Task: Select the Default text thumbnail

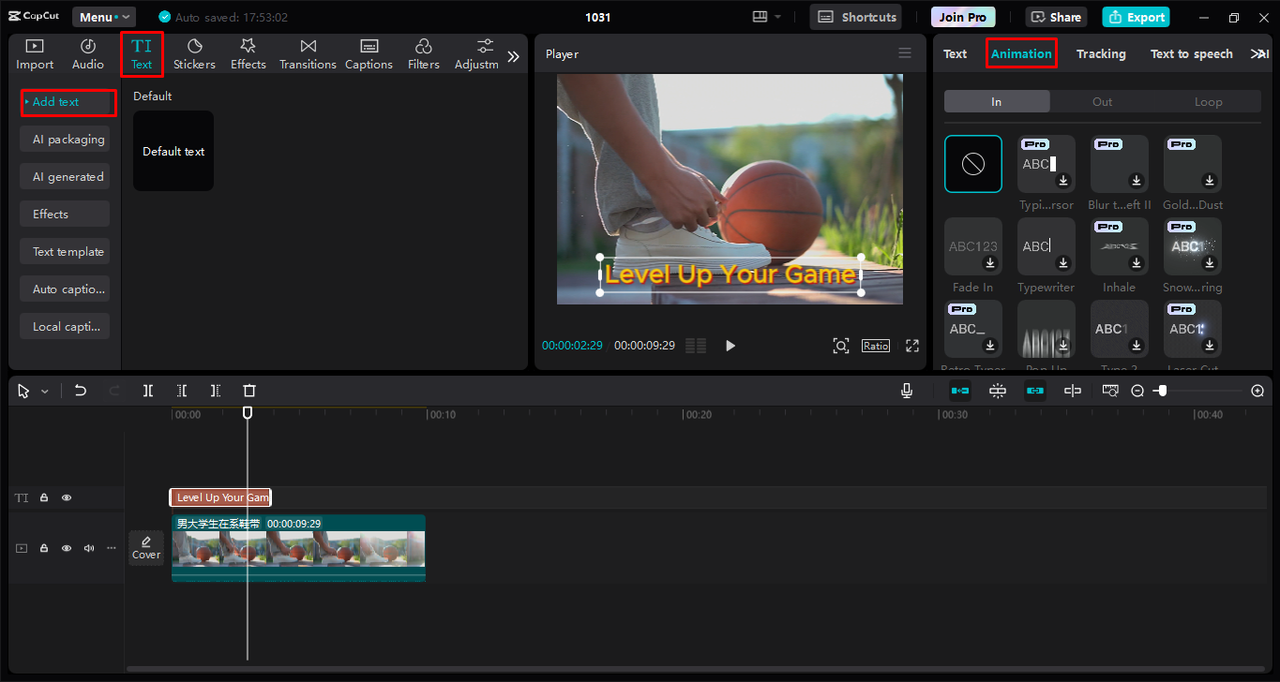Action: point(174,151)
